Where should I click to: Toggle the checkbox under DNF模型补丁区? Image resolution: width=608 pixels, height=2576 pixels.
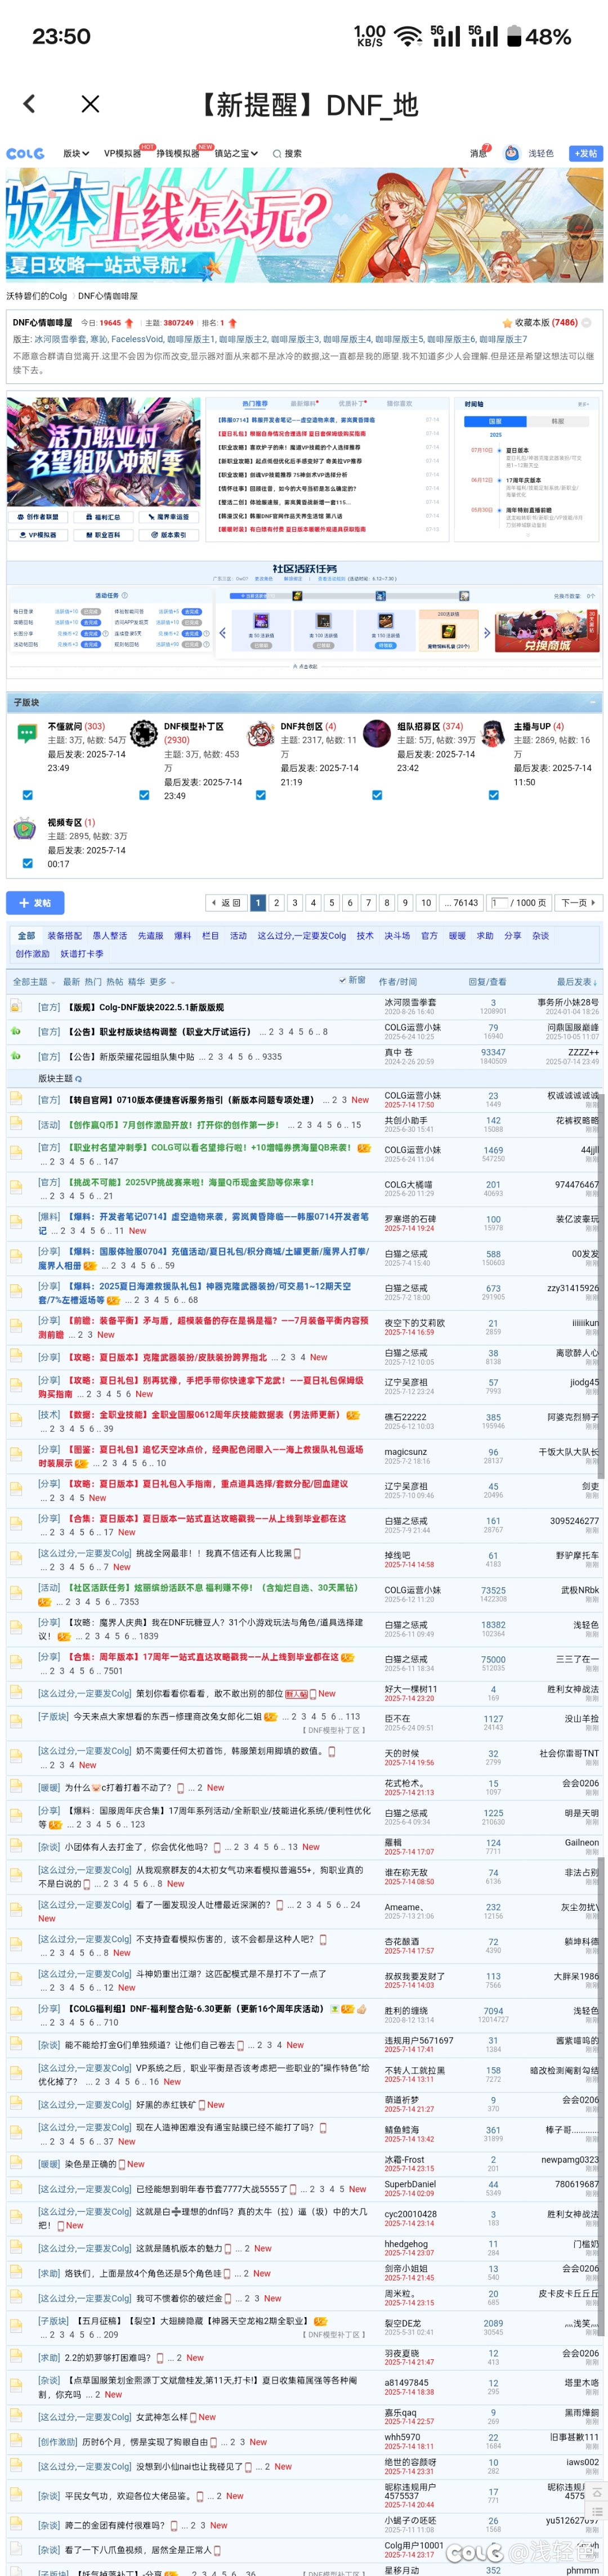pyautogui.click(x=144, y=795)
